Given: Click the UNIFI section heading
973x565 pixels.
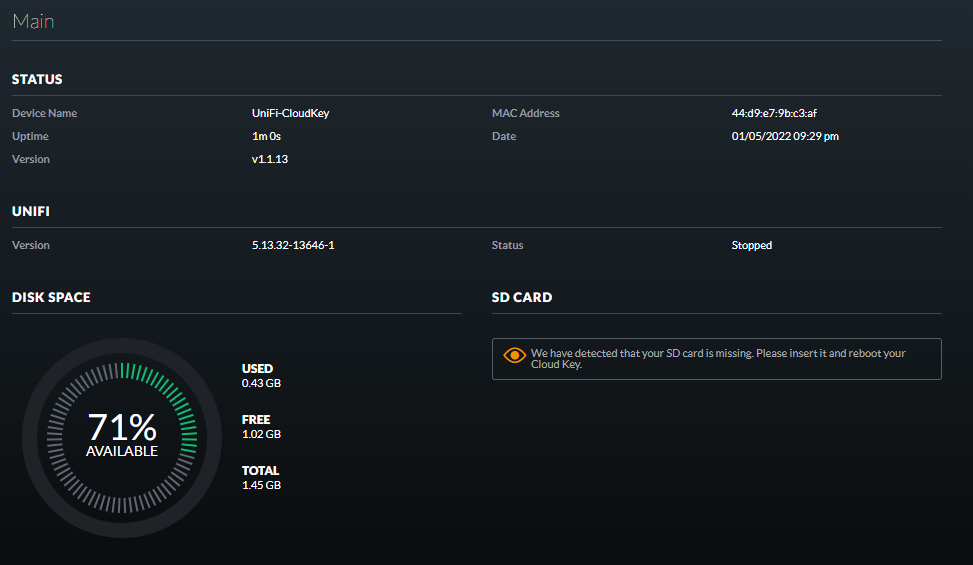Looking at the screenshot, I should 31,211.
